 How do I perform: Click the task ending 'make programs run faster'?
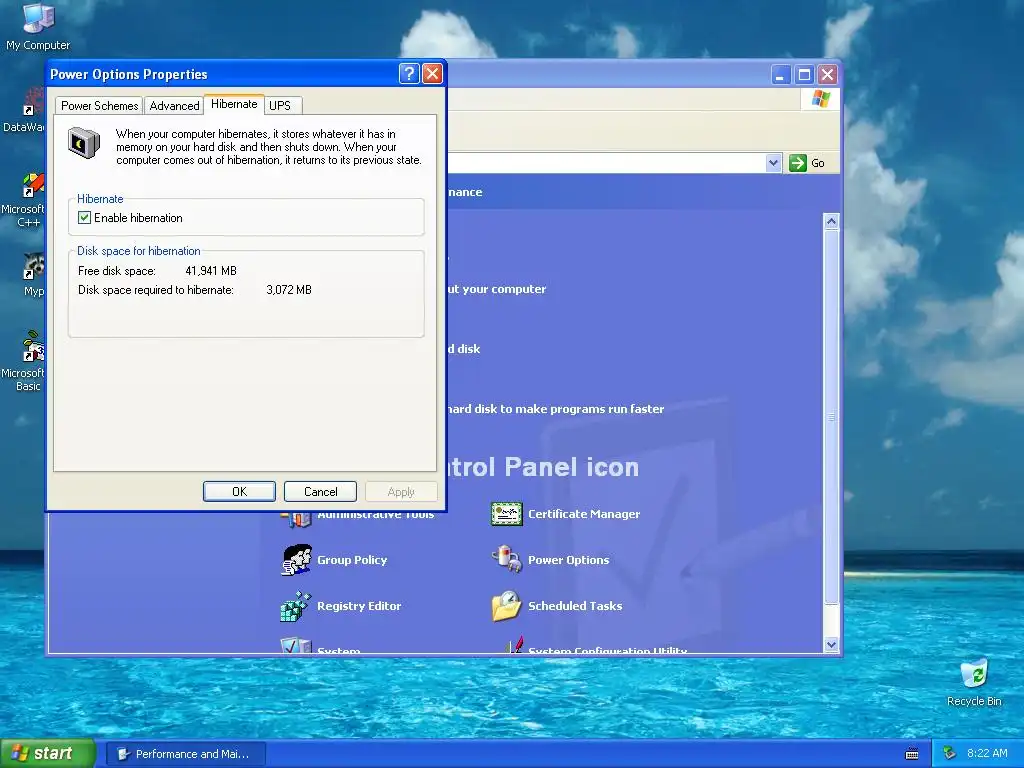click(x=555, y=409)
